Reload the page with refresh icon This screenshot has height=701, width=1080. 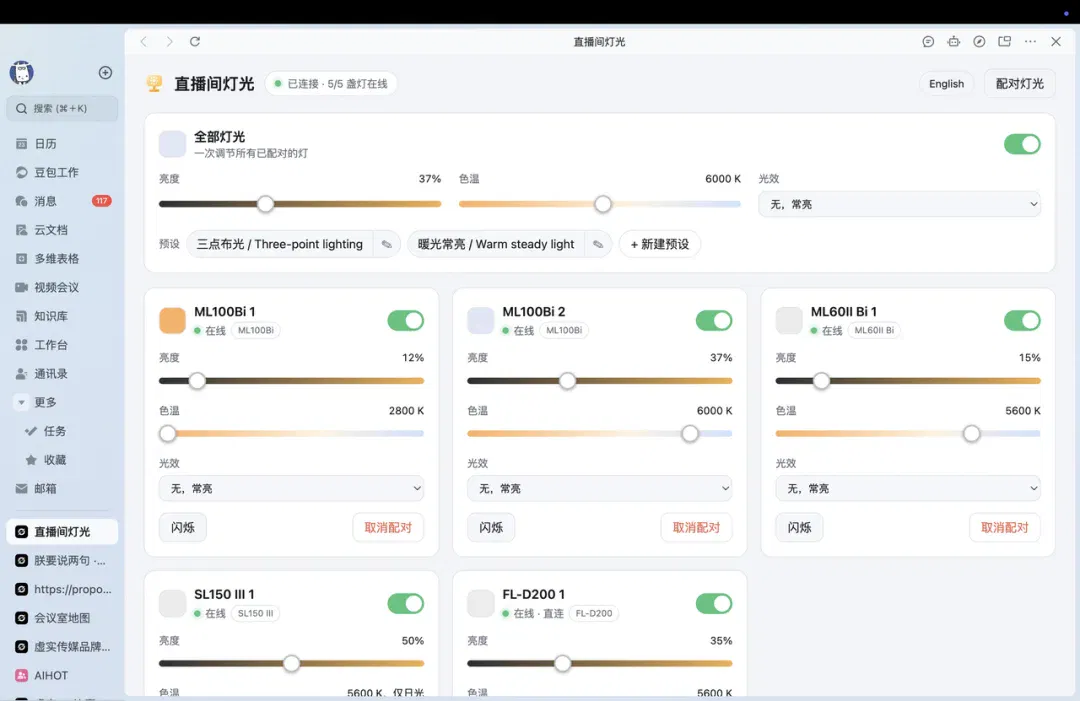point(195,41)
